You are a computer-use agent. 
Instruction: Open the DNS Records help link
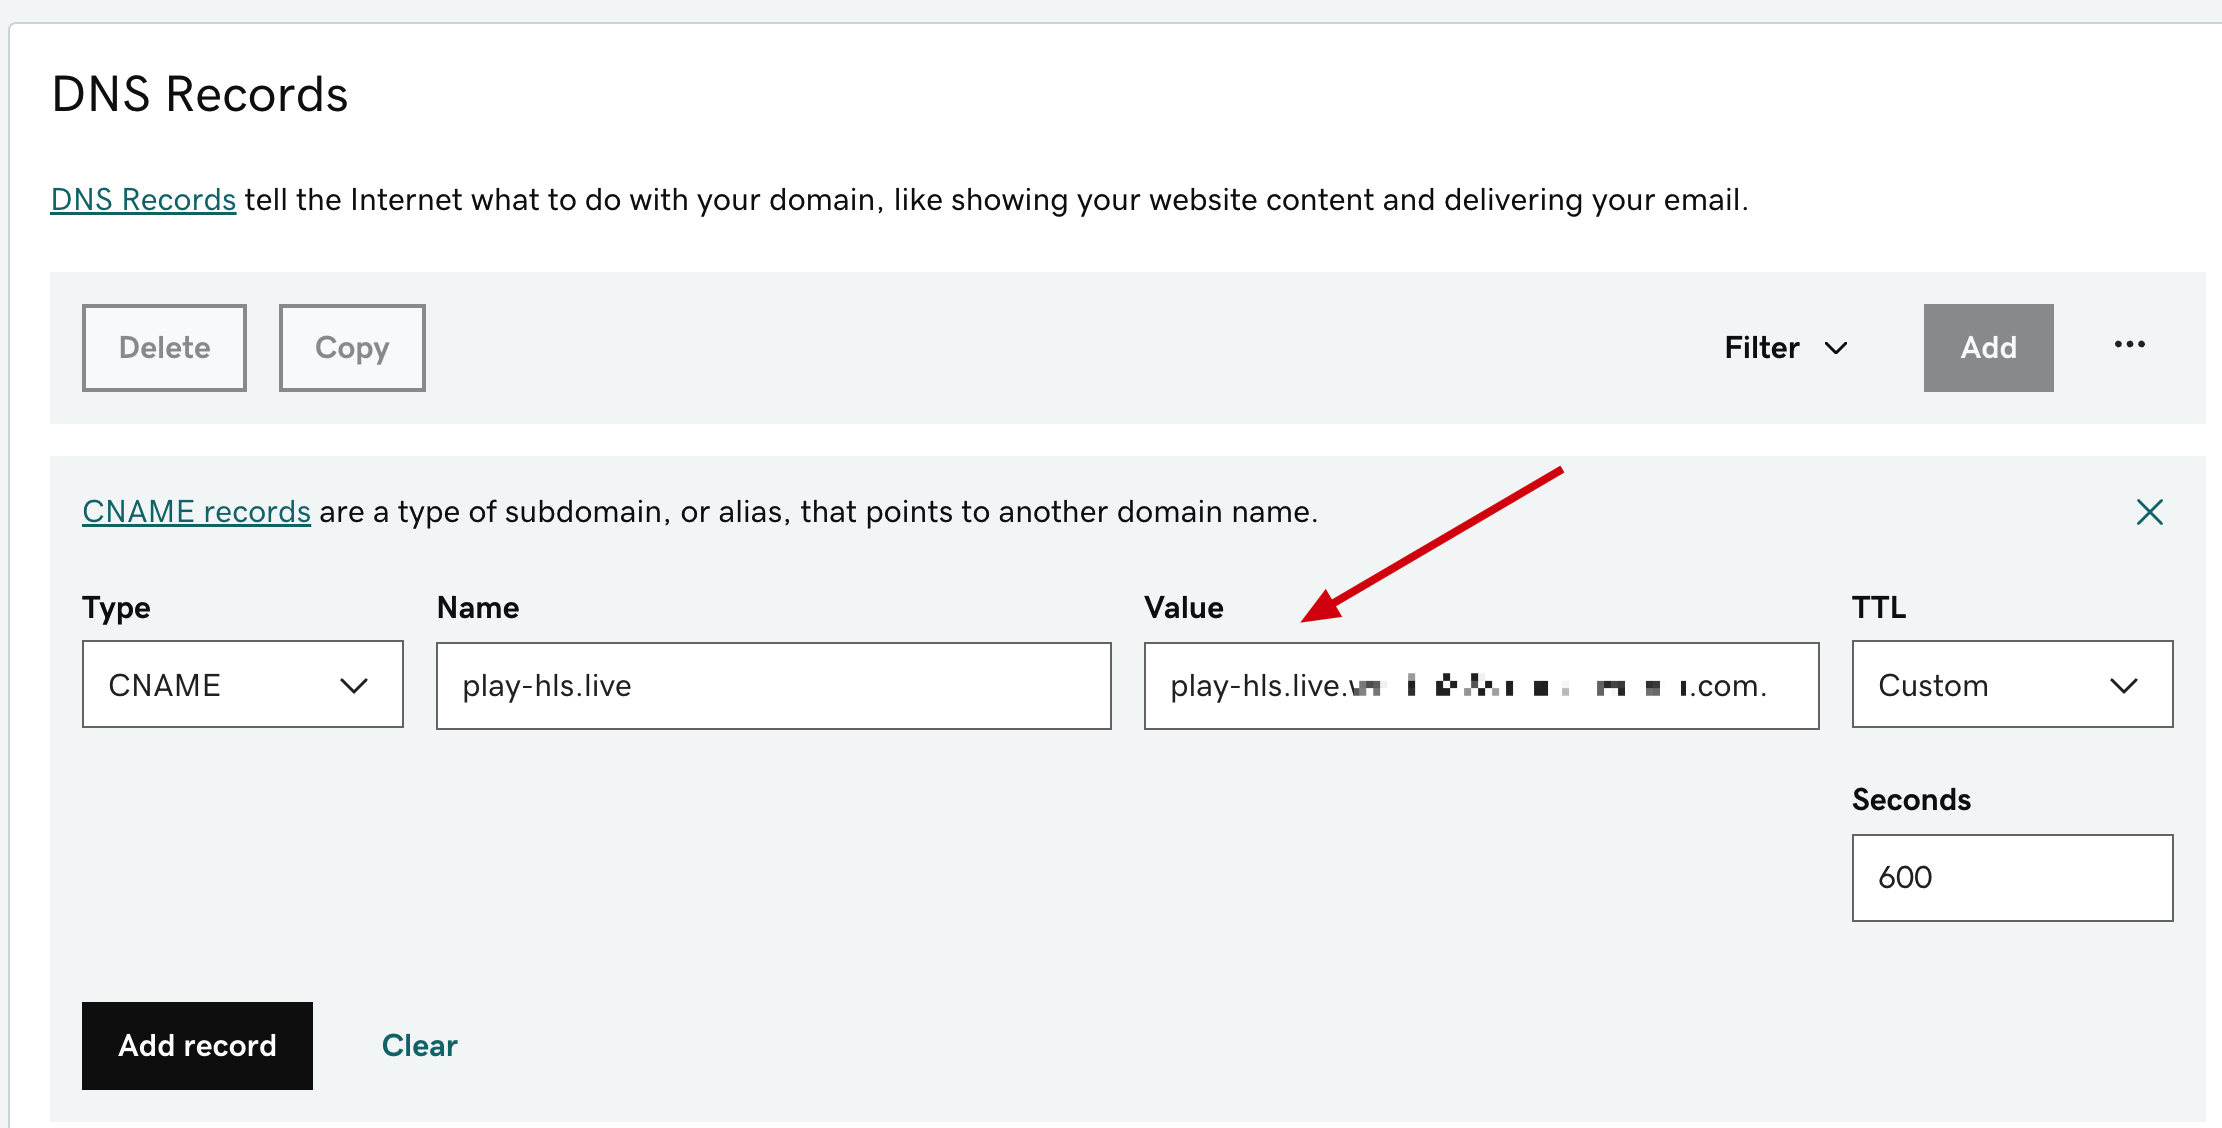(x=143, y=200)
